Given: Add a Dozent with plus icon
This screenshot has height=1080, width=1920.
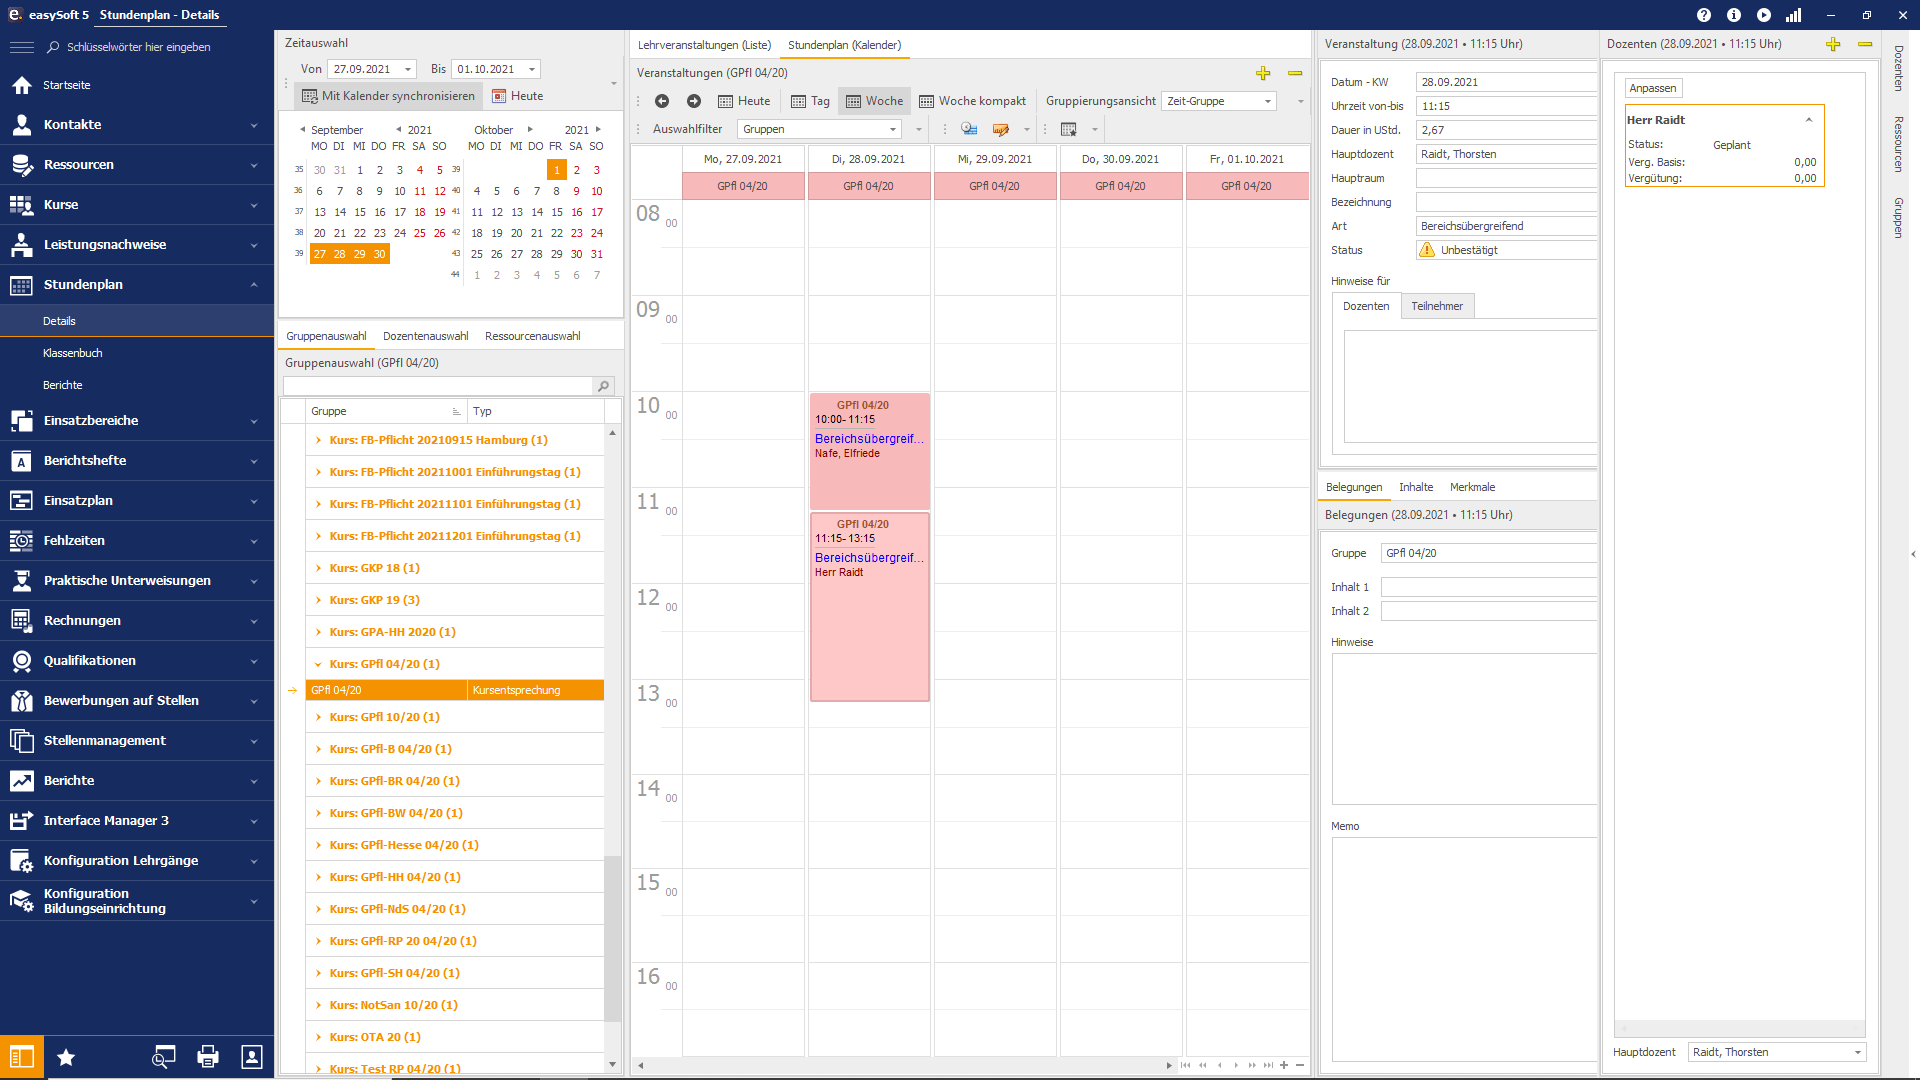Looking at the screenshot, I should 1833,44.
